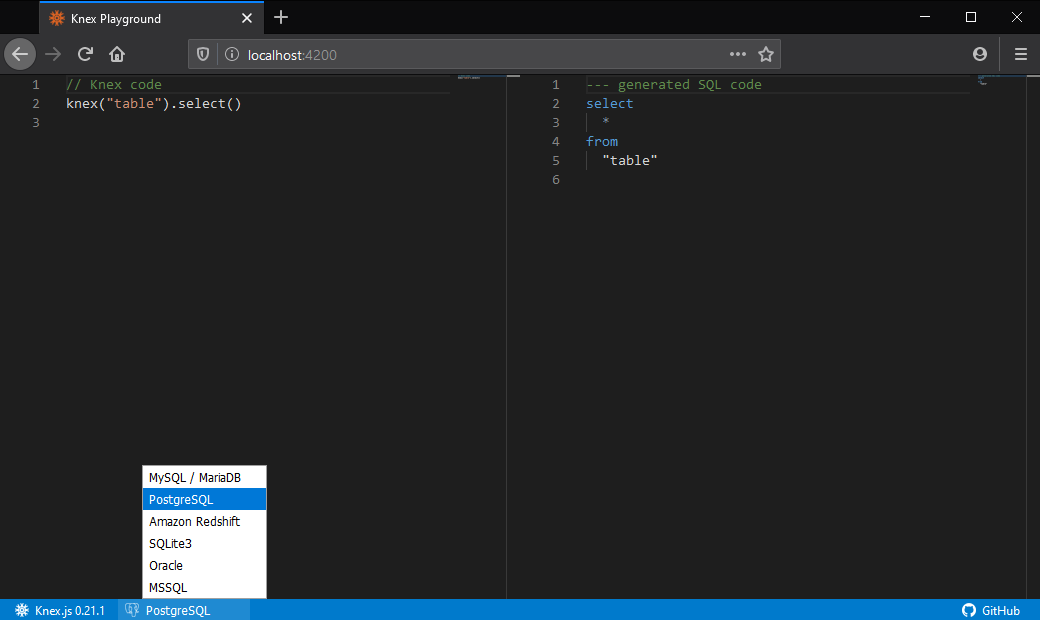Click the '--- generated SQL code' comment
Screen dimensions: 1040x620
click(x=674, y=84)
